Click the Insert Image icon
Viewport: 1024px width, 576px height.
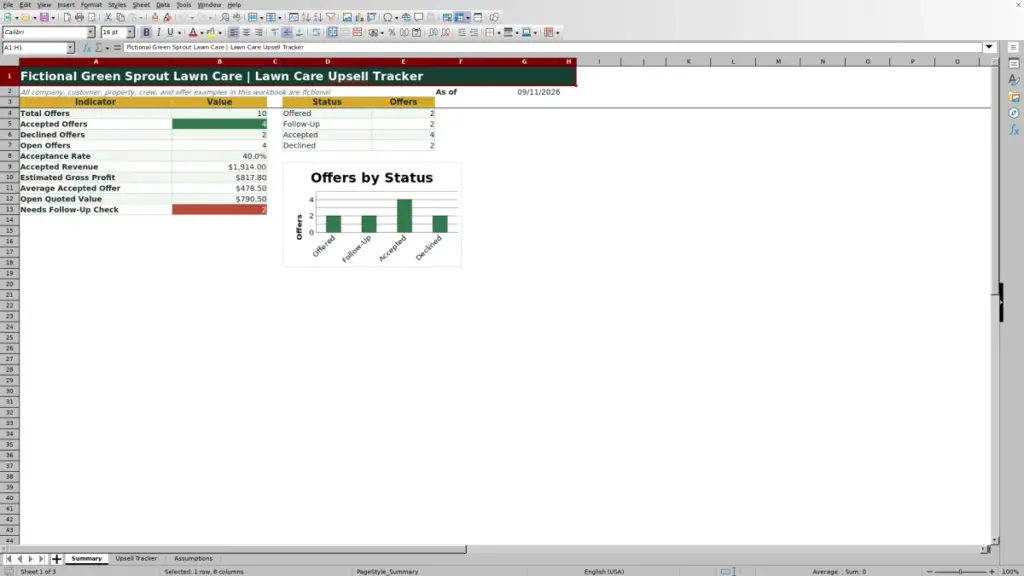(347, 18)
